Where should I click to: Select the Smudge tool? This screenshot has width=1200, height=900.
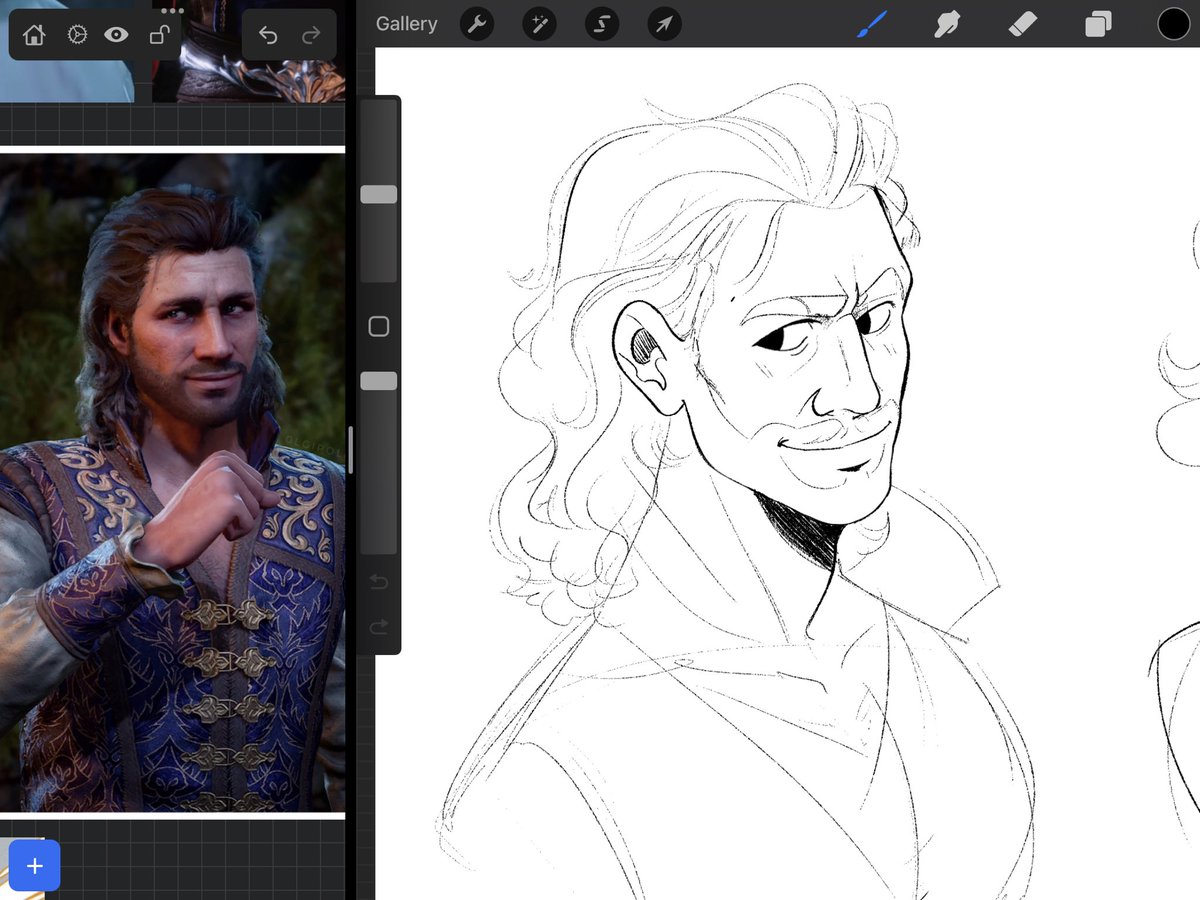click(947, 23)
